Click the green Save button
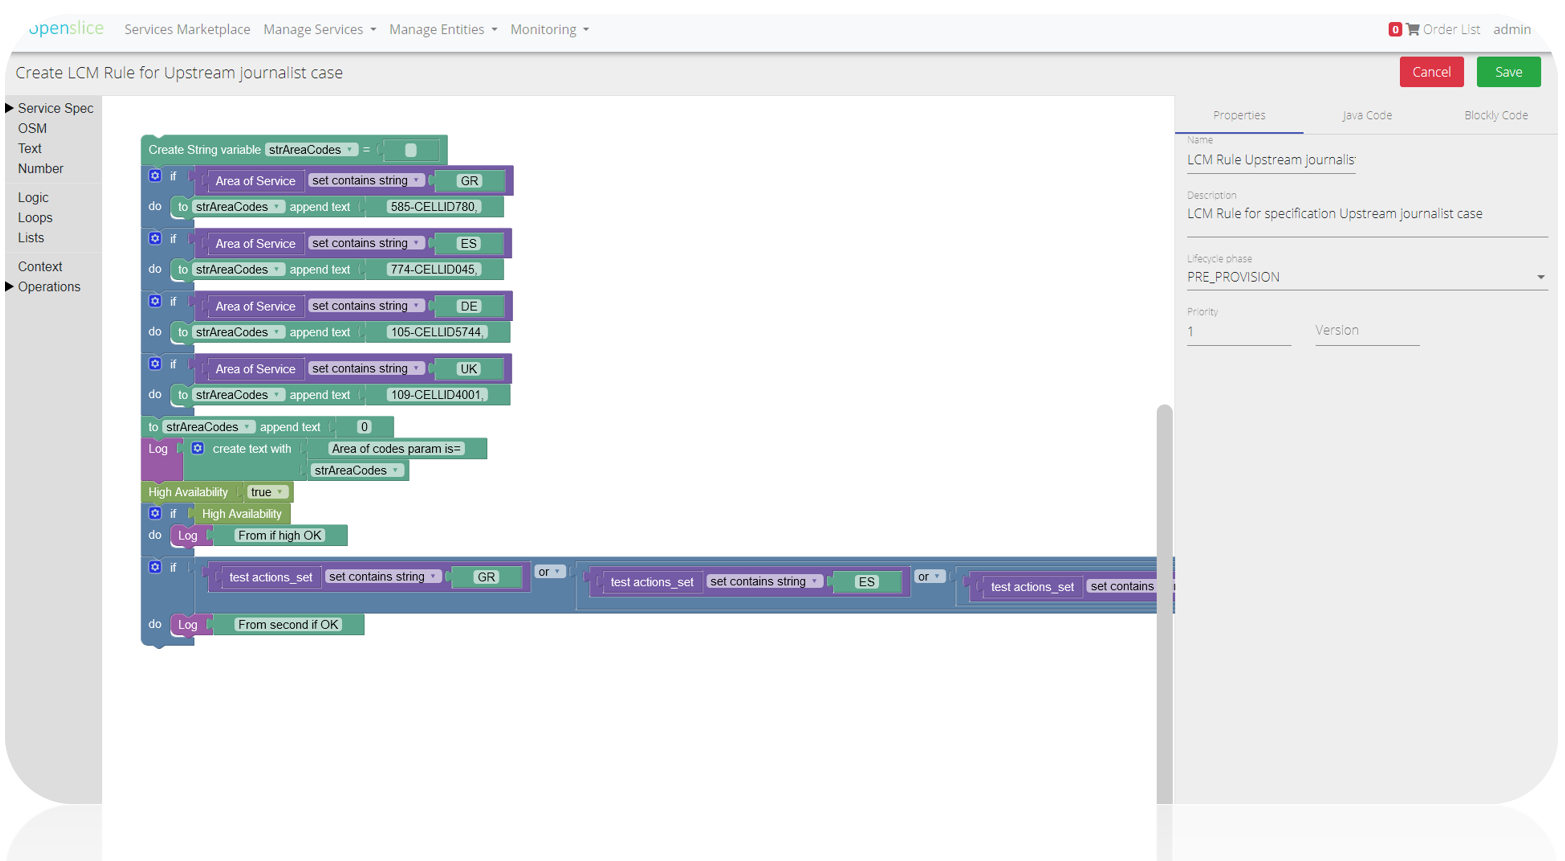This screenshot has width=1565, height=861. point(1507,72)
